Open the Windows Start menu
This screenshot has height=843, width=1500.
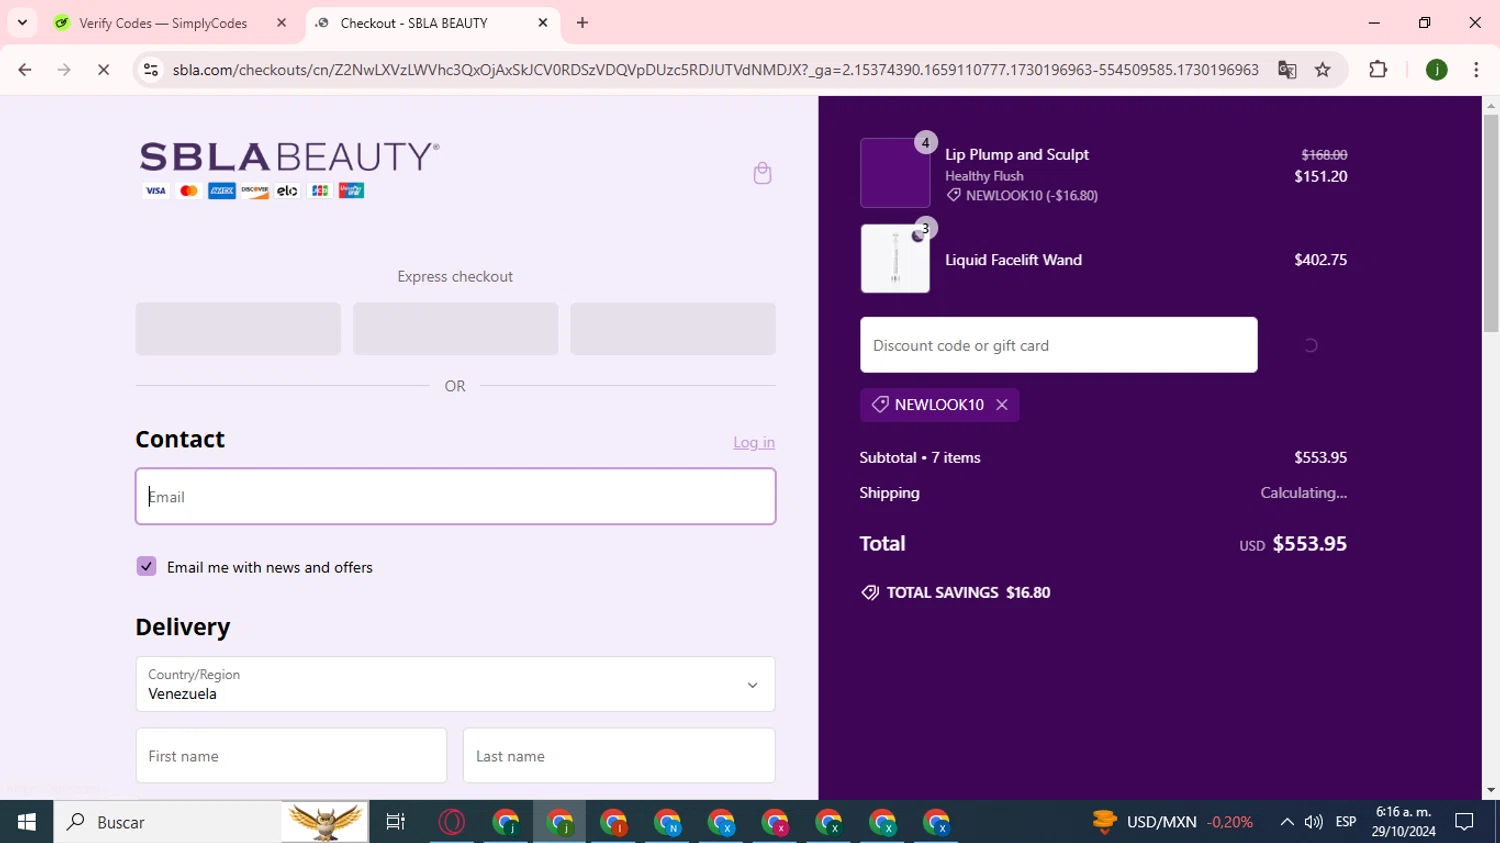27,822
